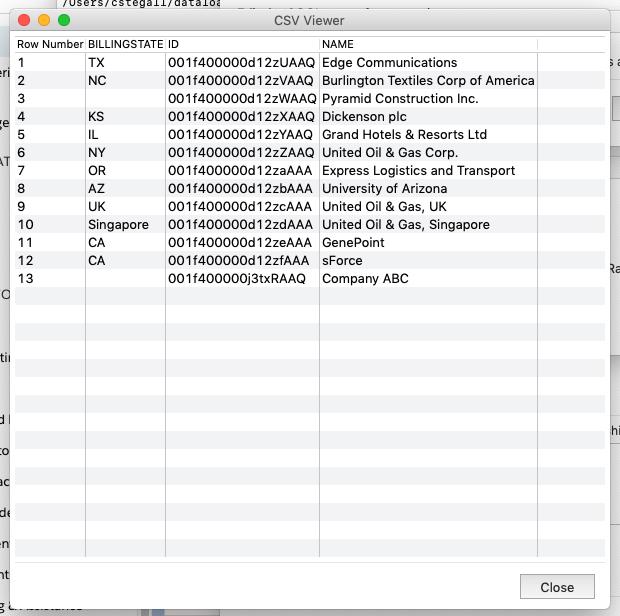Click ID 001f400000d12zVAAQ
The height and width of the screenshot is (616, 620).
pos(242,81)
